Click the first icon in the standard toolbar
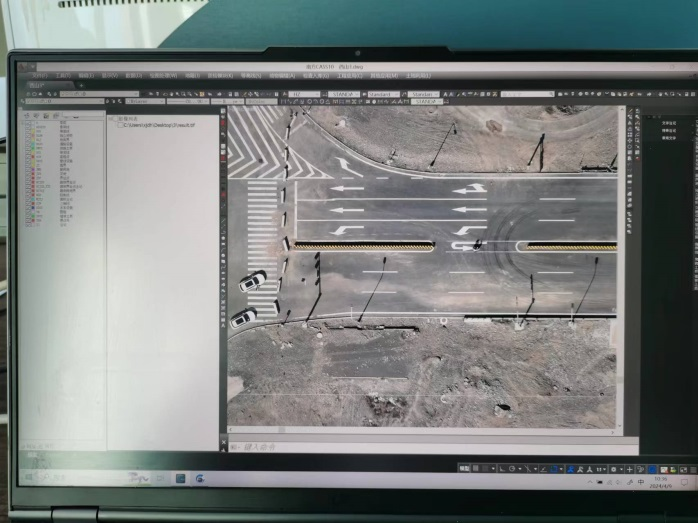 click(x=30, y=94)
